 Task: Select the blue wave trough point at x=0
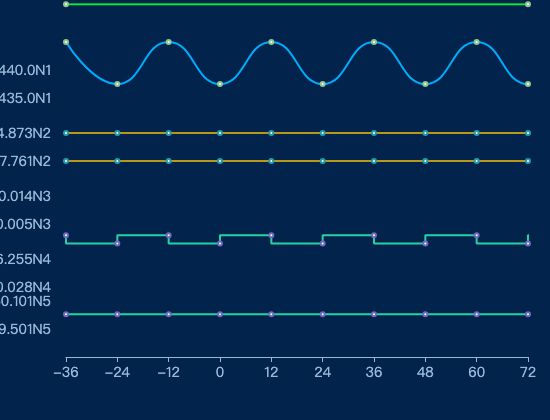[220, 84]
